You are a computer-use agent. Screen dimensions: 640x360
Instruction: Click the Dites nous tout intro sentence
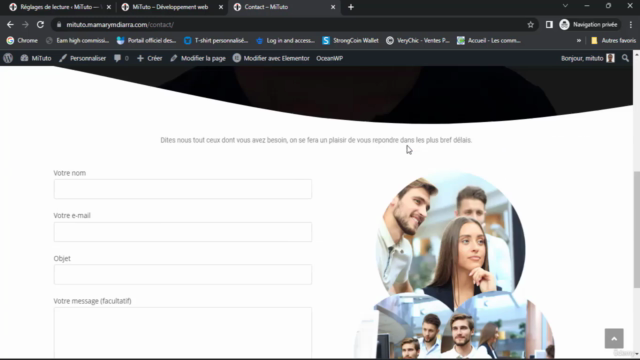point(316,140)
